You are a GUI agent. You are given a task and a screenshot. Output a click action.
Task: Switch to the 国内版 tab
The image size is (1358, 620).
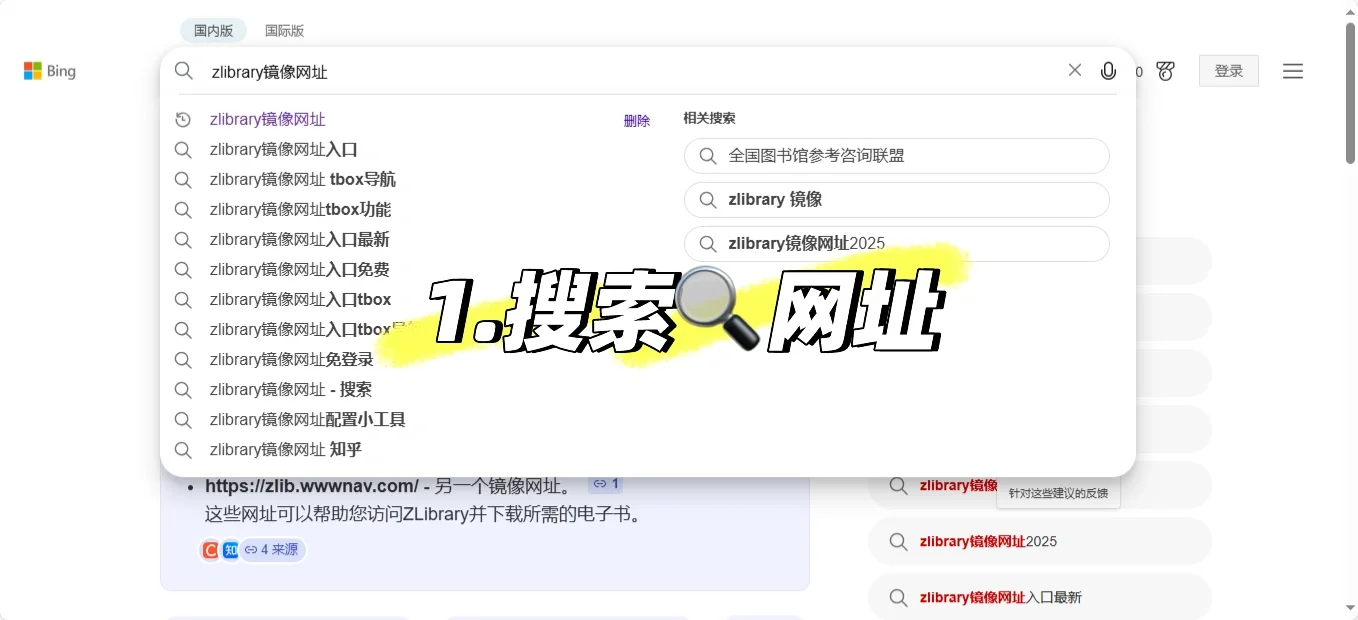213,31
